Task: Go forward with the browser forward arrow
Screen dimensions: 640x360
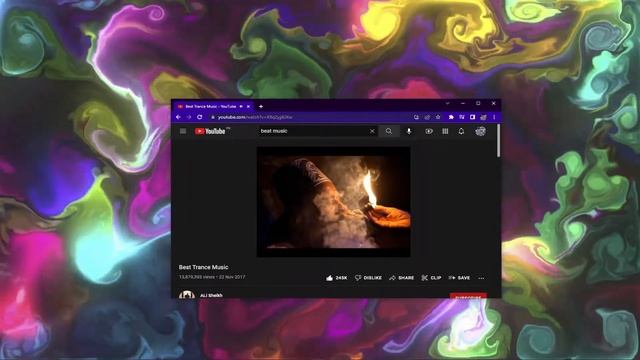Action: 189,117
